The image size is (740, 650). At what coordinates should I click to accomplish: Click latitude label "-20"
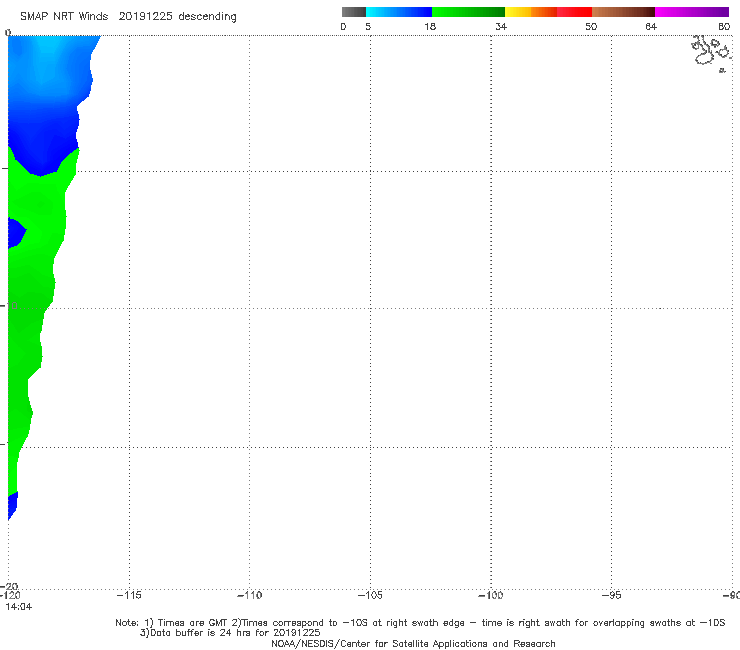coord(9,587)
